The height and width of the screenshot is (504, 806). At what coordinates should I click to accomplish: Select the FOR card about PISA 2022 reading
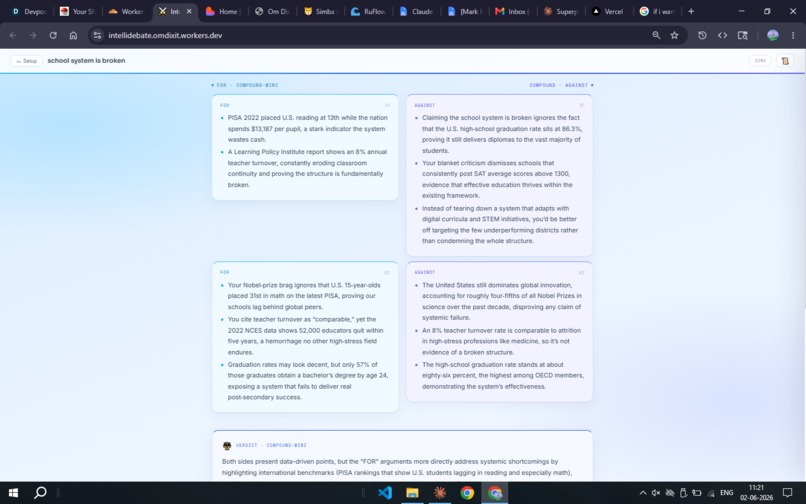(x=305, y=147)
